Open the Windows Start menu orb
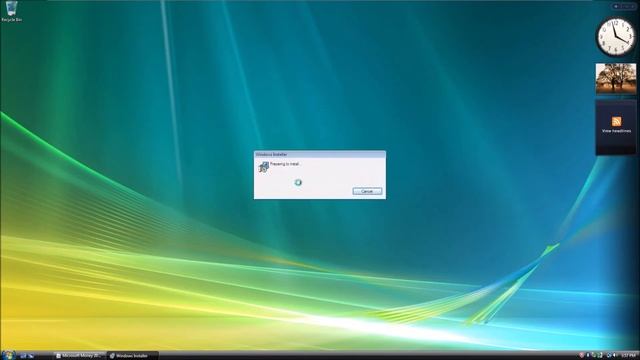Image resolution: width=640 pixels, height=360 pixels. (x=8, y=355)
